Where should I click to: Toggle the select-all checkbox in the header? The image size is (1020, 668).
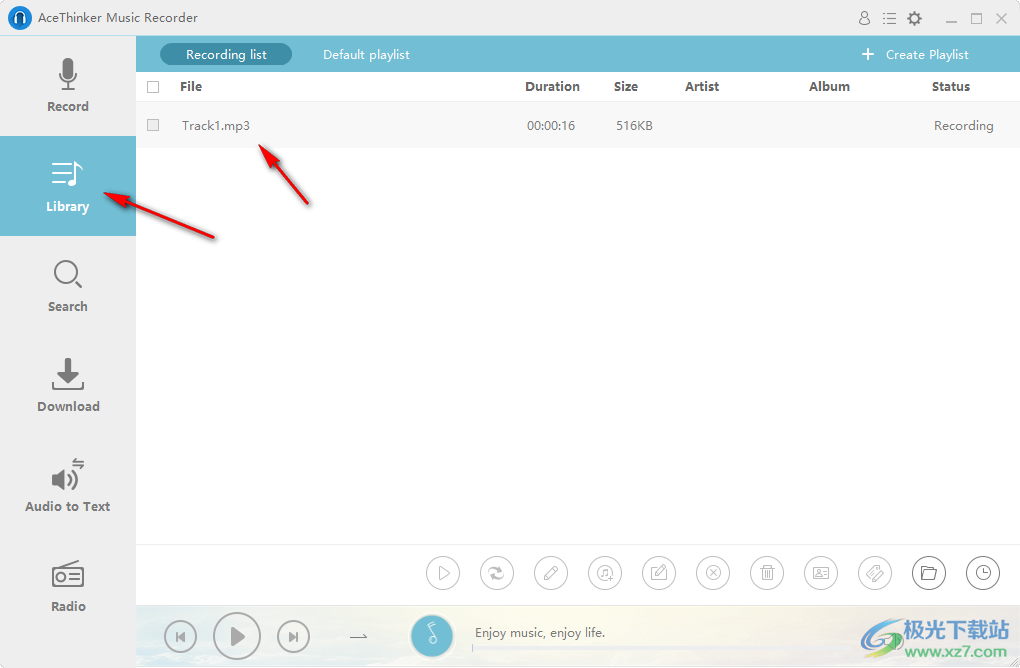(153, 87)
